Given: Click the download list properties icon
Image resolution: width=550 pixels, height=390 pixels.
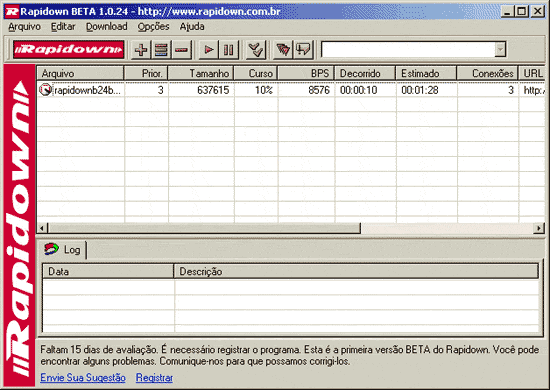Looking at the screenshot, I should pyautogui.click(x=161, y=49).
